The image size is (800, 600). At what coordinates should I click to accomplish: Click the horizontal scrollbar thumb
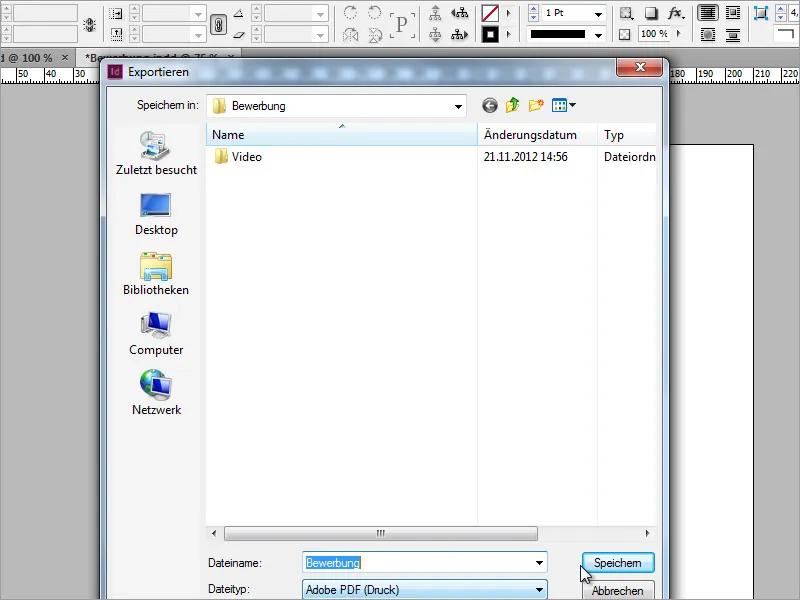pos(381,533)
